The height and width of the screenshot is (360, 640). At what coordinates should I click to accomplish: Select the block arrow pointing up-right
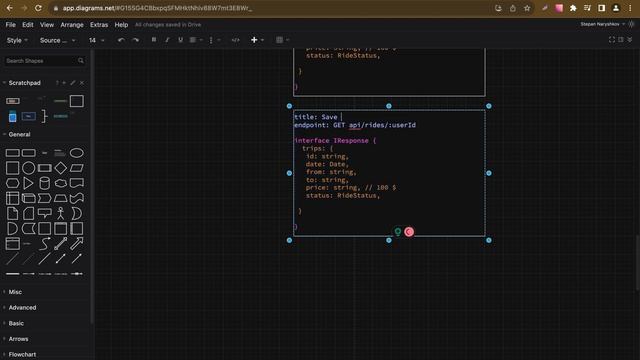[76, 244]
